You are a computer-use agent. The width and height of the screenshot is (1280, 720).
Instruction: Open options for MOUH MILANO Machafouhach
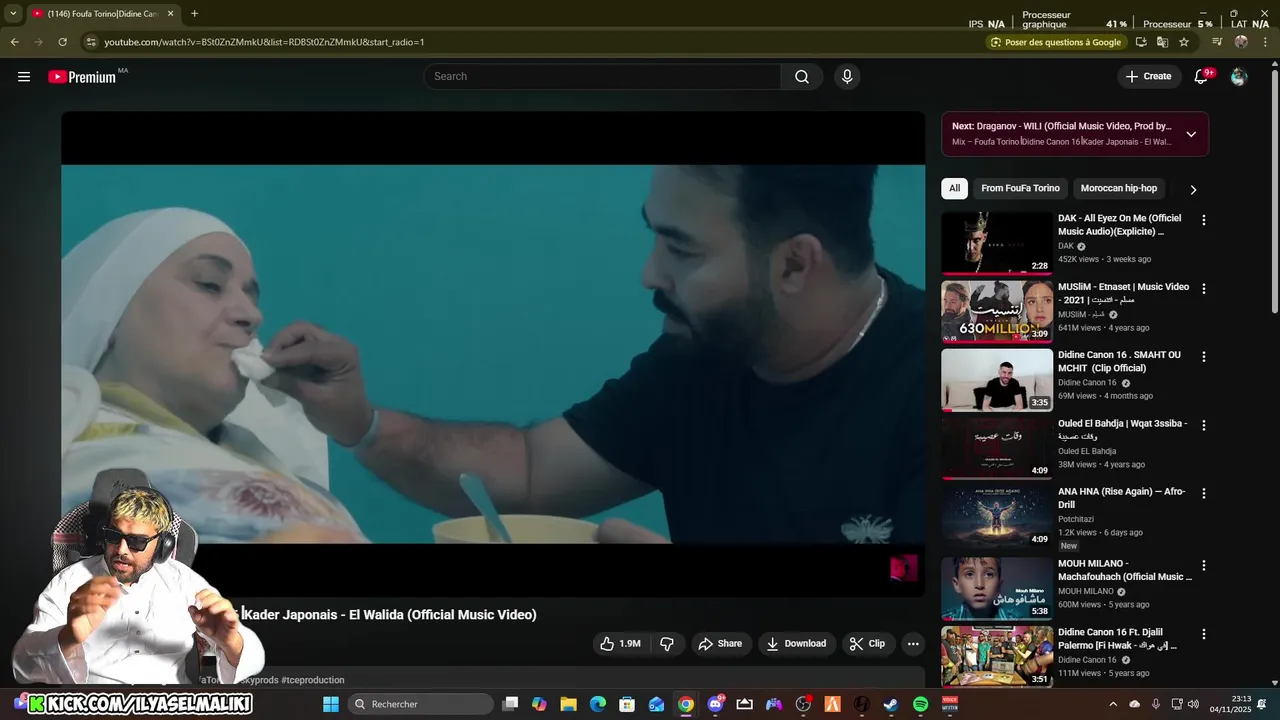point(1204,565)
